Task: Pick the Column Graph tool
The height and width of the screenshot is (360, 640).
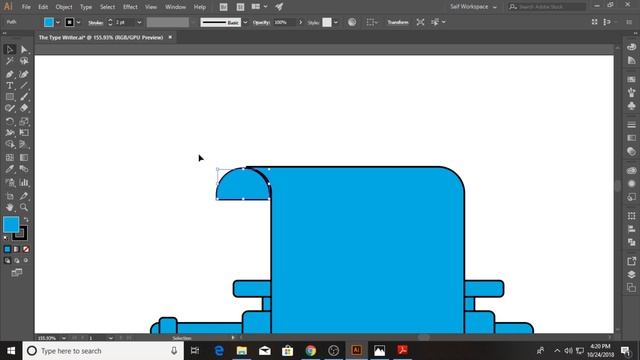Action: [24, 182]
